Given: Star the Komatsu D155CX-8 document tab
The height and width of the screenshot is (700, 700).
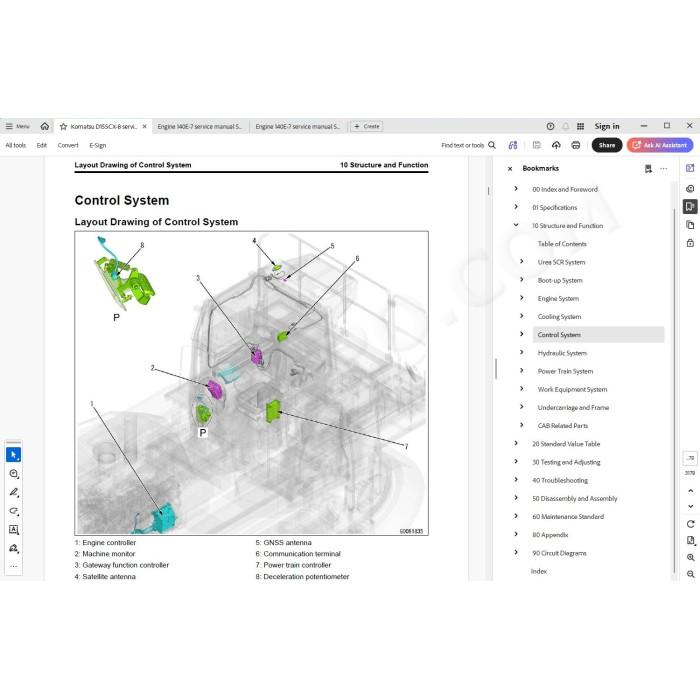Looking at the screenshot, I should tap(63, 127).
